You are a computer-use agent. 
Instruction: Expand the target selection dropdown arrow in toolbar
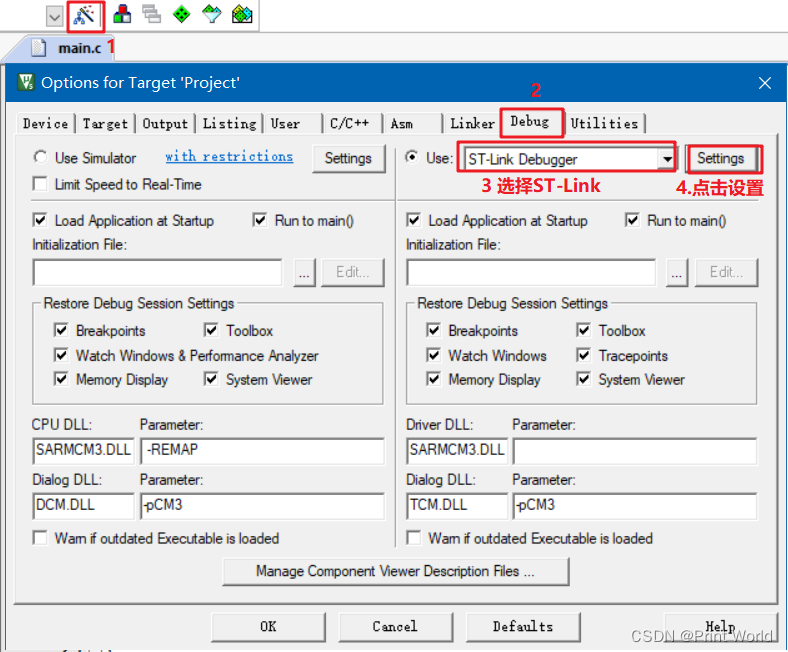(x=54, y=17)
